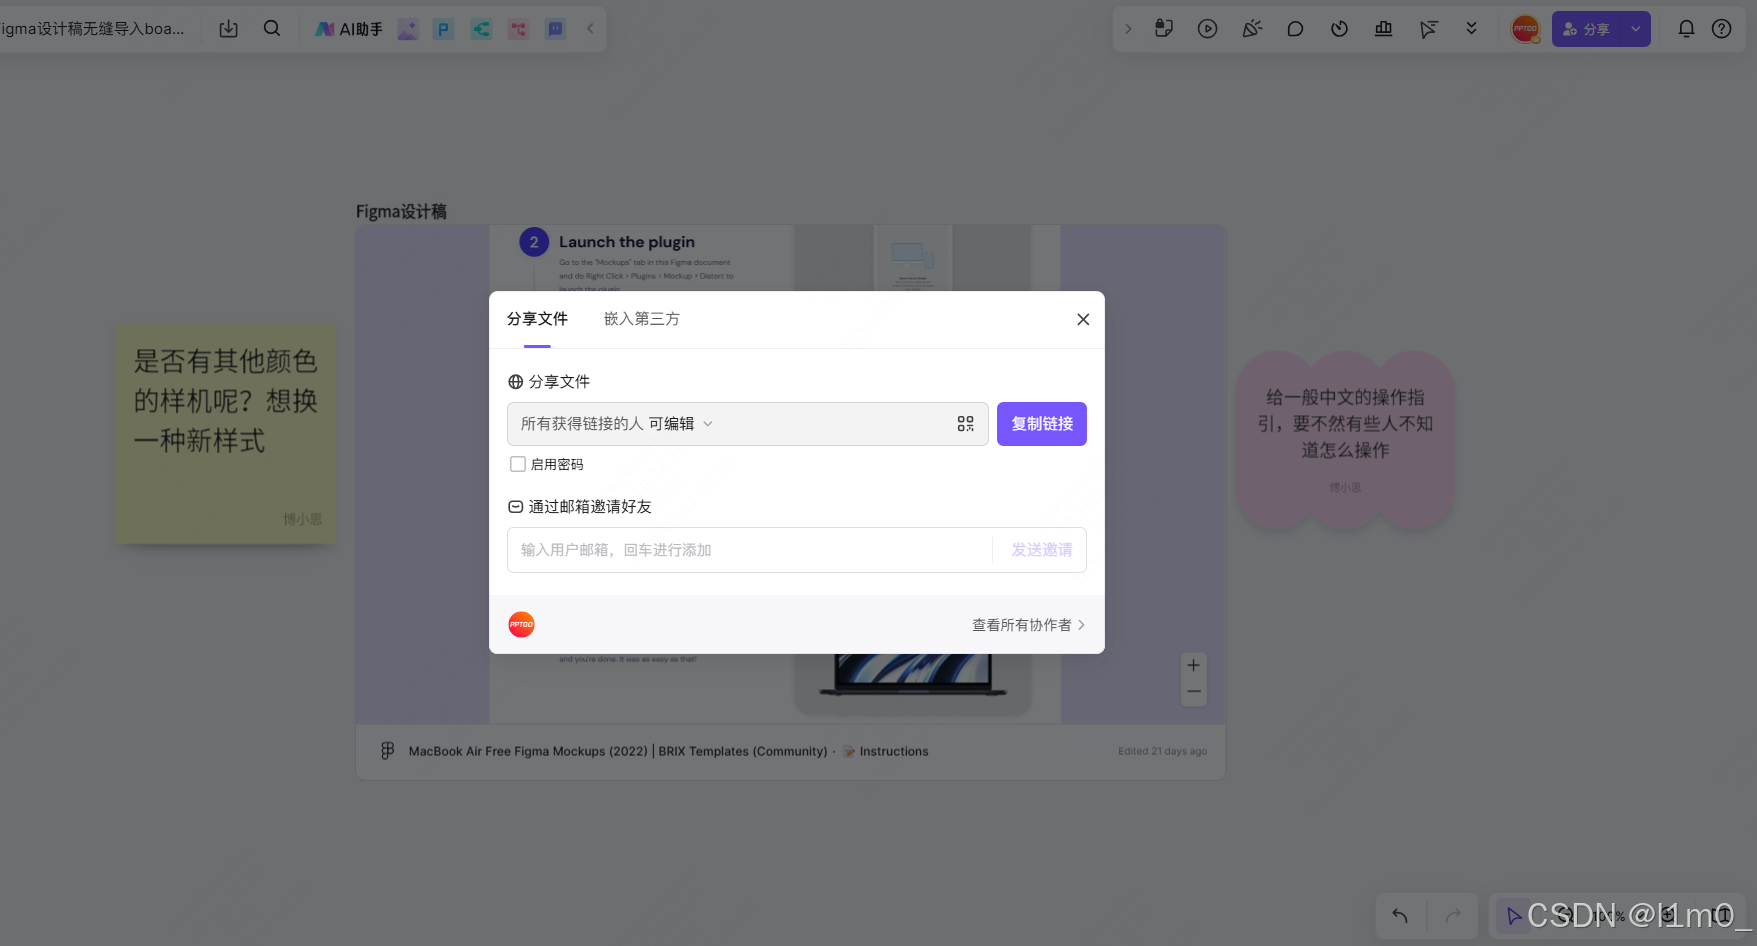1757x946 pixels.
Task: Click the PPTGO user avatar in the top bar
Action: (x=1525, y=29)
